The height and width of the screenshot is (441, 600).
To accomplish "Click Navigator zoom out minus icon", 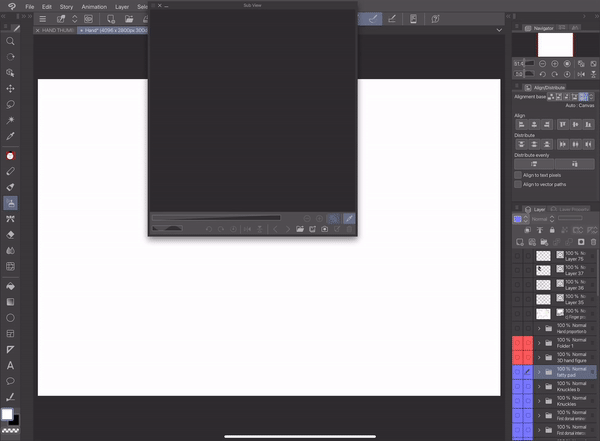I will pos(542,64).
